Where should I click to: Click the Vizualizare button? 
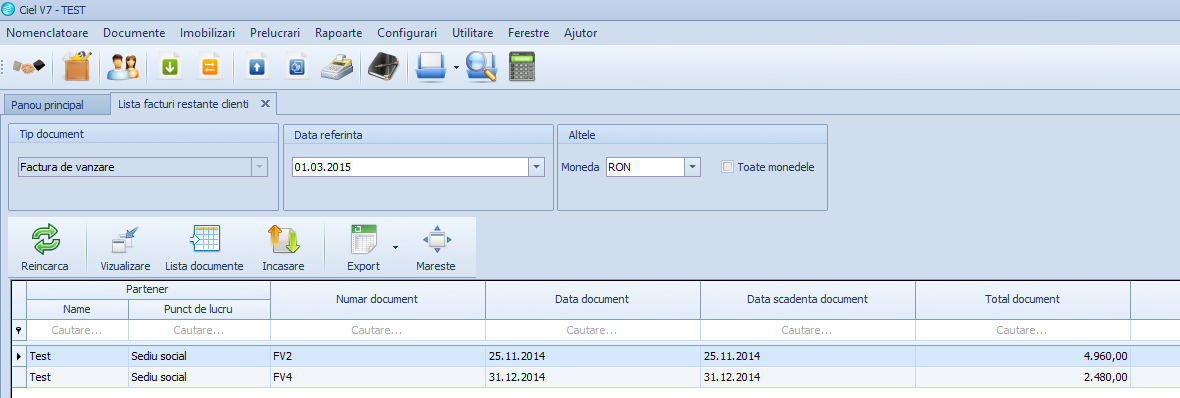pyautogui.click(x=126, y=248)
